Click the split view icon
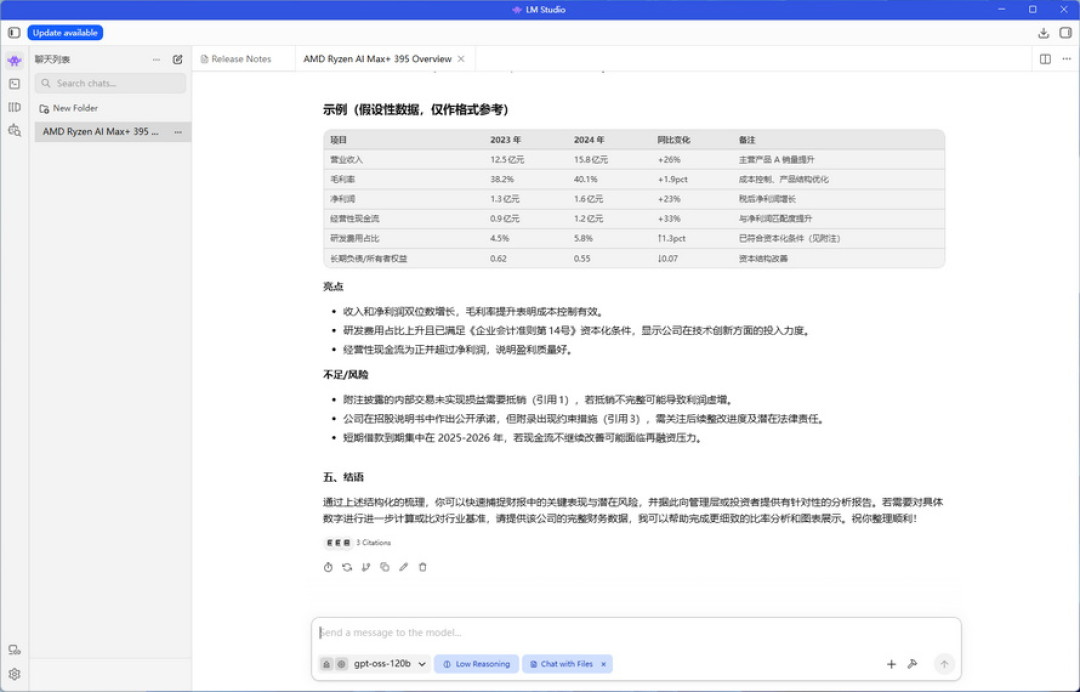The height and width of the screenshot is (692, 1080). coord(1045,59)
